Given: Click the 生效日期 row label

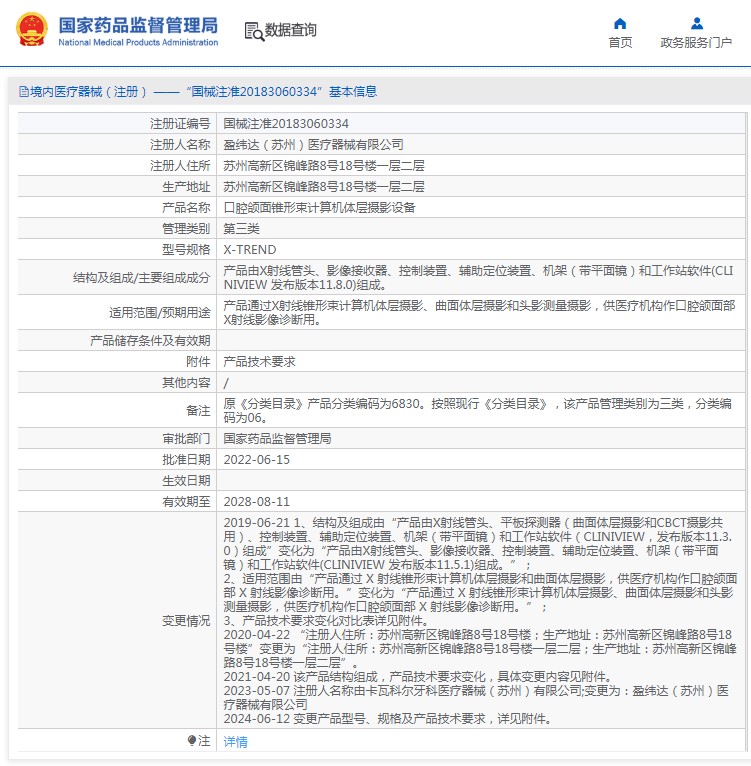Looking at the screenshot, I should (186, 481).
